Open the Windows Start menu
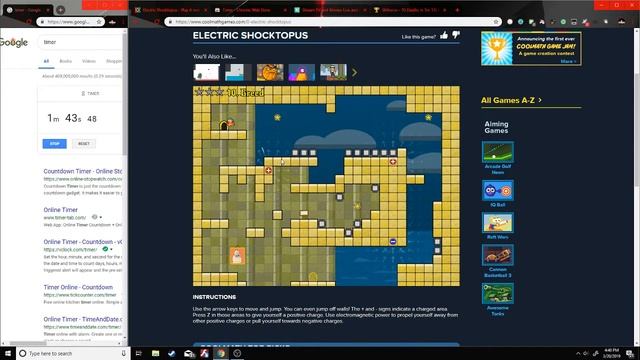The image size is (640, 360). pos(7,353)
